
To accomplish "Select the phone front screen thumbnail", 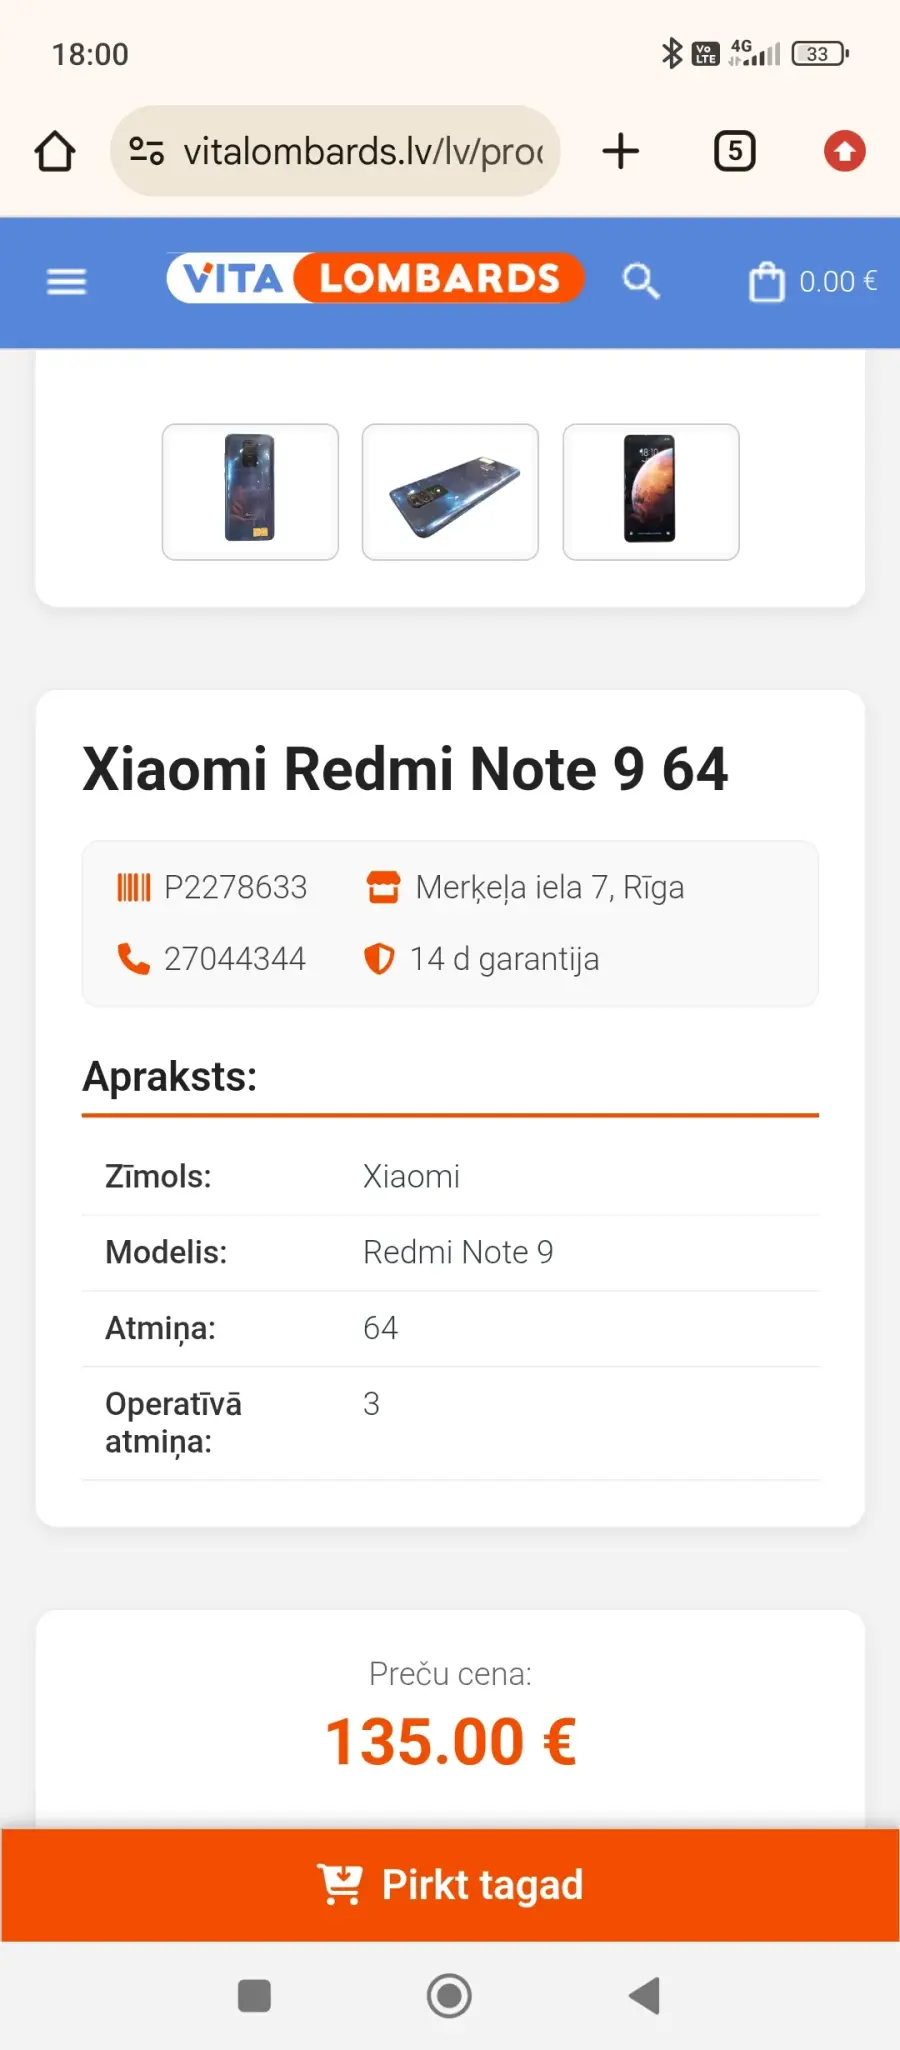I will pos(650,491).
